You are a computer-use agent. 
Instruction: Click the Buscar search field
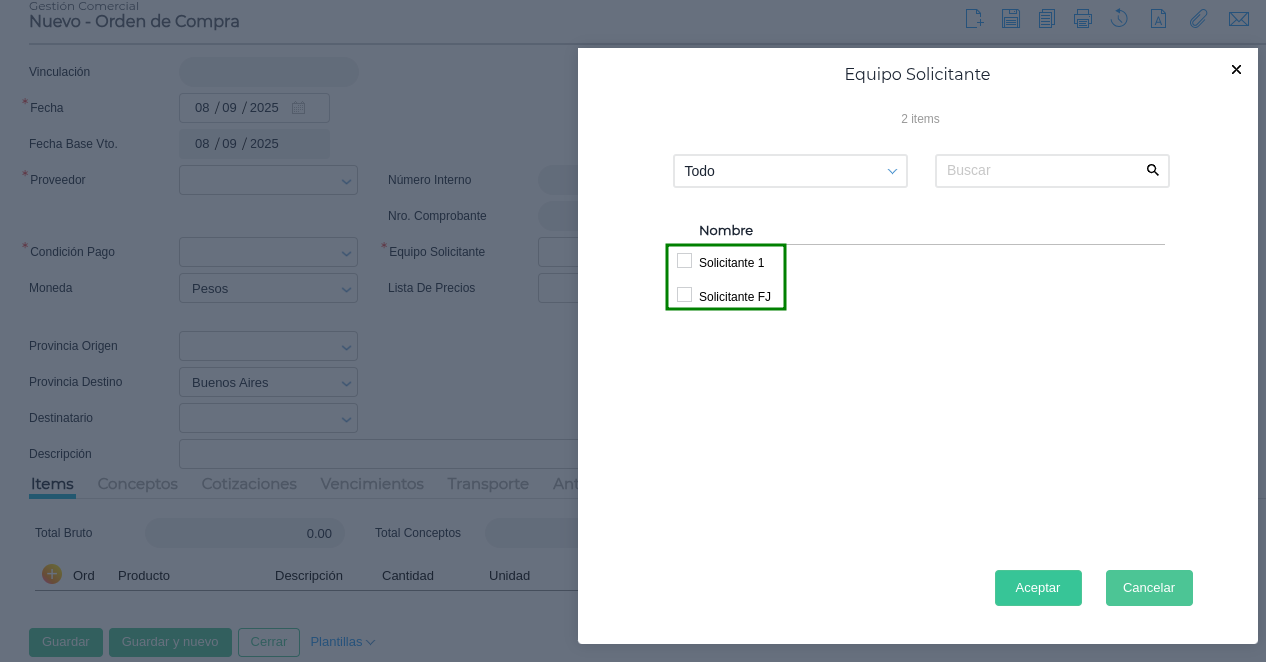[x=1040, y=171]
